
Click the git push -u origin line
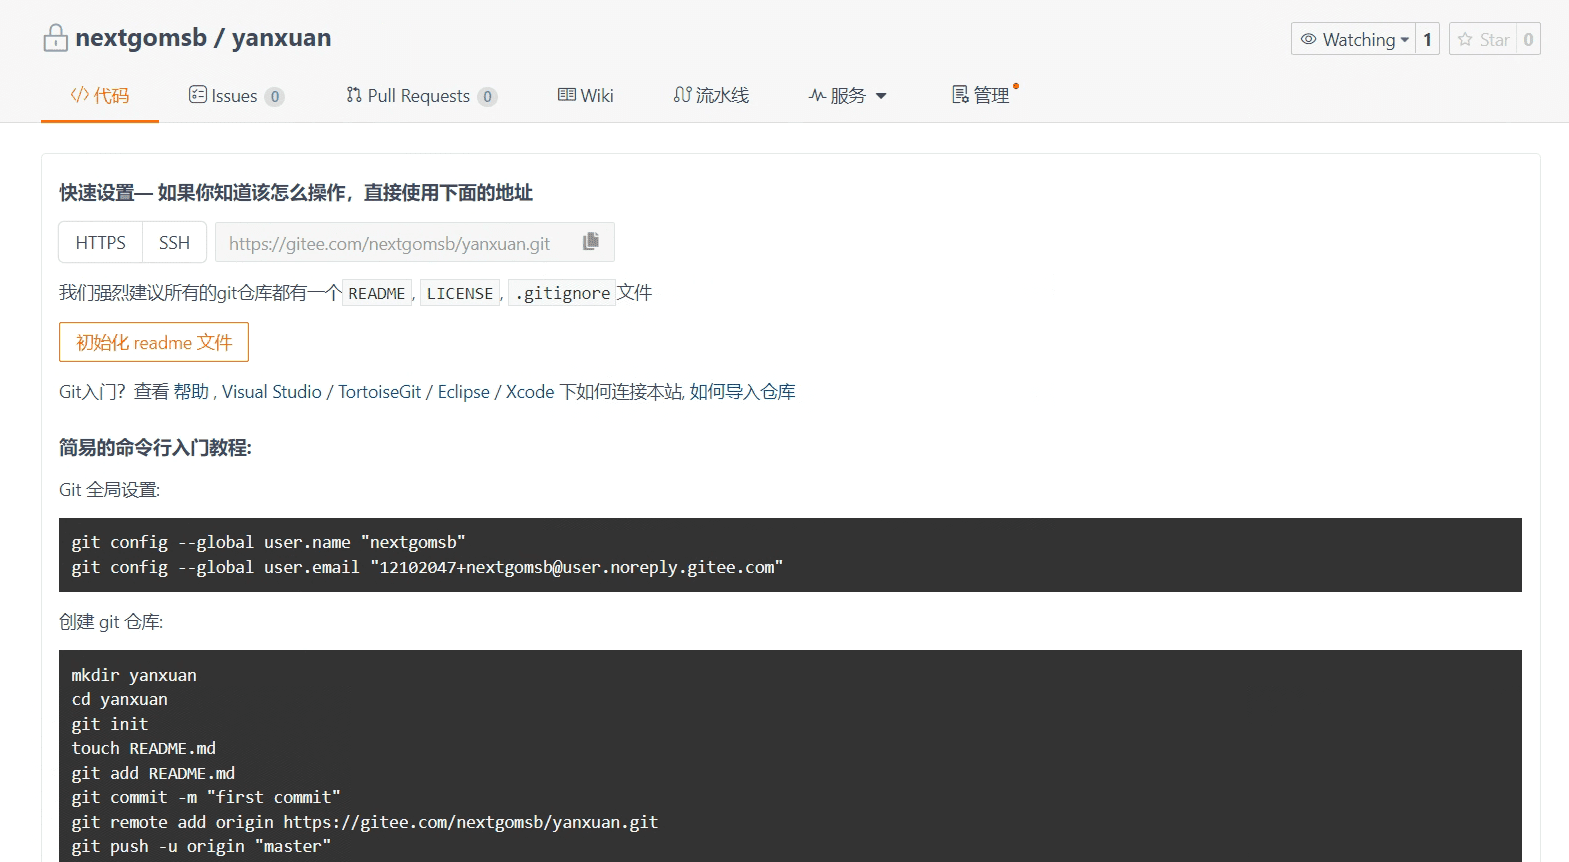pos(201,846)
